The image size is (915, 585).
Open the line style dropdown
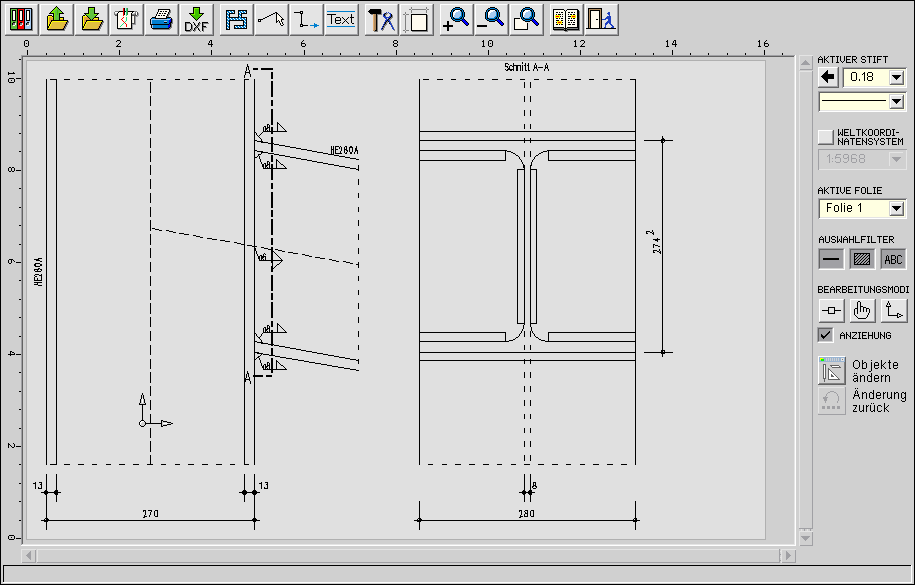pyautogui.click(x=896, y=101)
